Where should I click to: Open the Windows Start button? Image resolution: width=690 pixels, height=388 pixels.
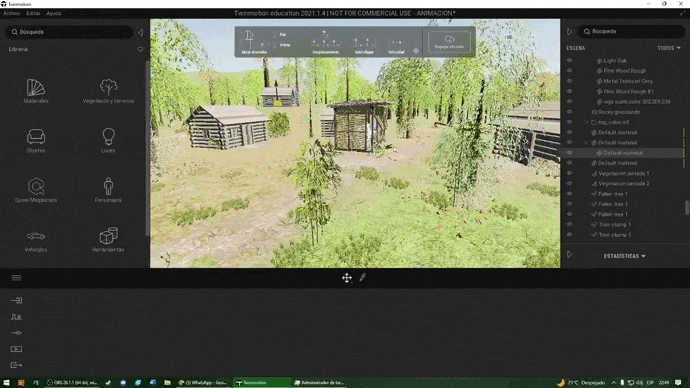(x=7, y=383)
